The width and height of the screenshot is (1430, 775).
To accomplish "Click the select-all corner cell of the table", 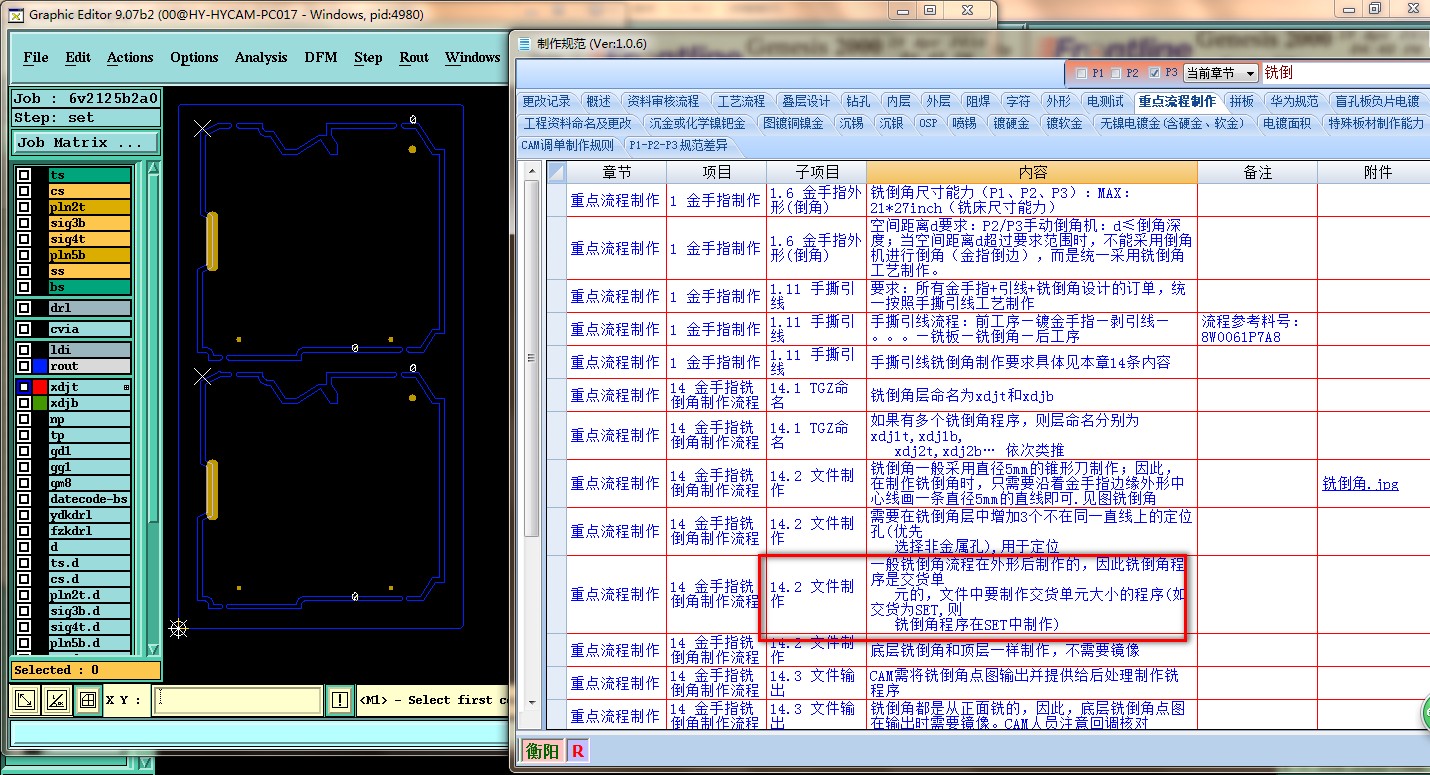I will pos(557,172).
